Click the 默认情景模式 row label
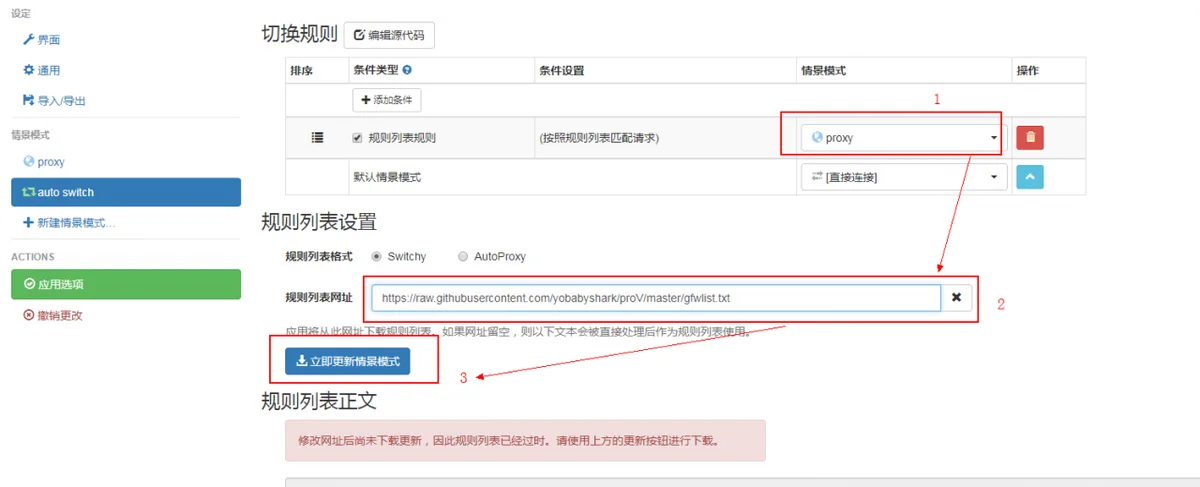Image resolution: width=1200 pixels, height=487 pixels. point(386,177)
